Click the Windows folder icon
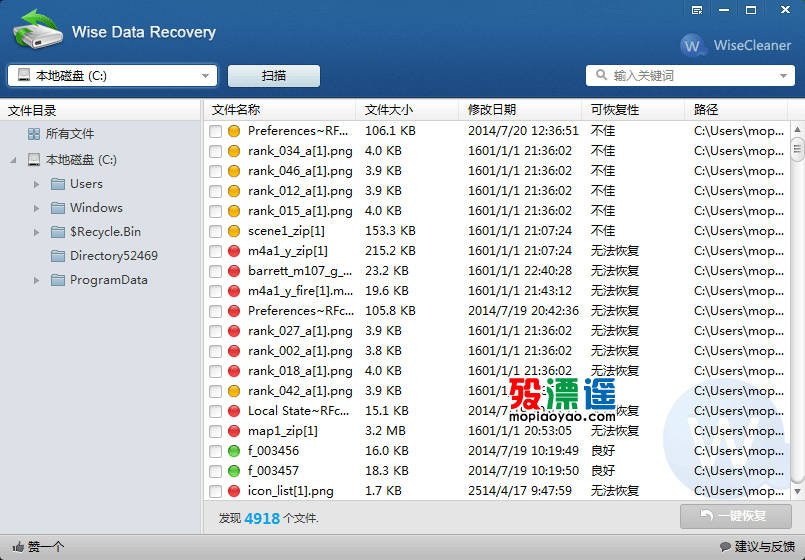Screen dimensions: 805x560 (x=58, y=208)
